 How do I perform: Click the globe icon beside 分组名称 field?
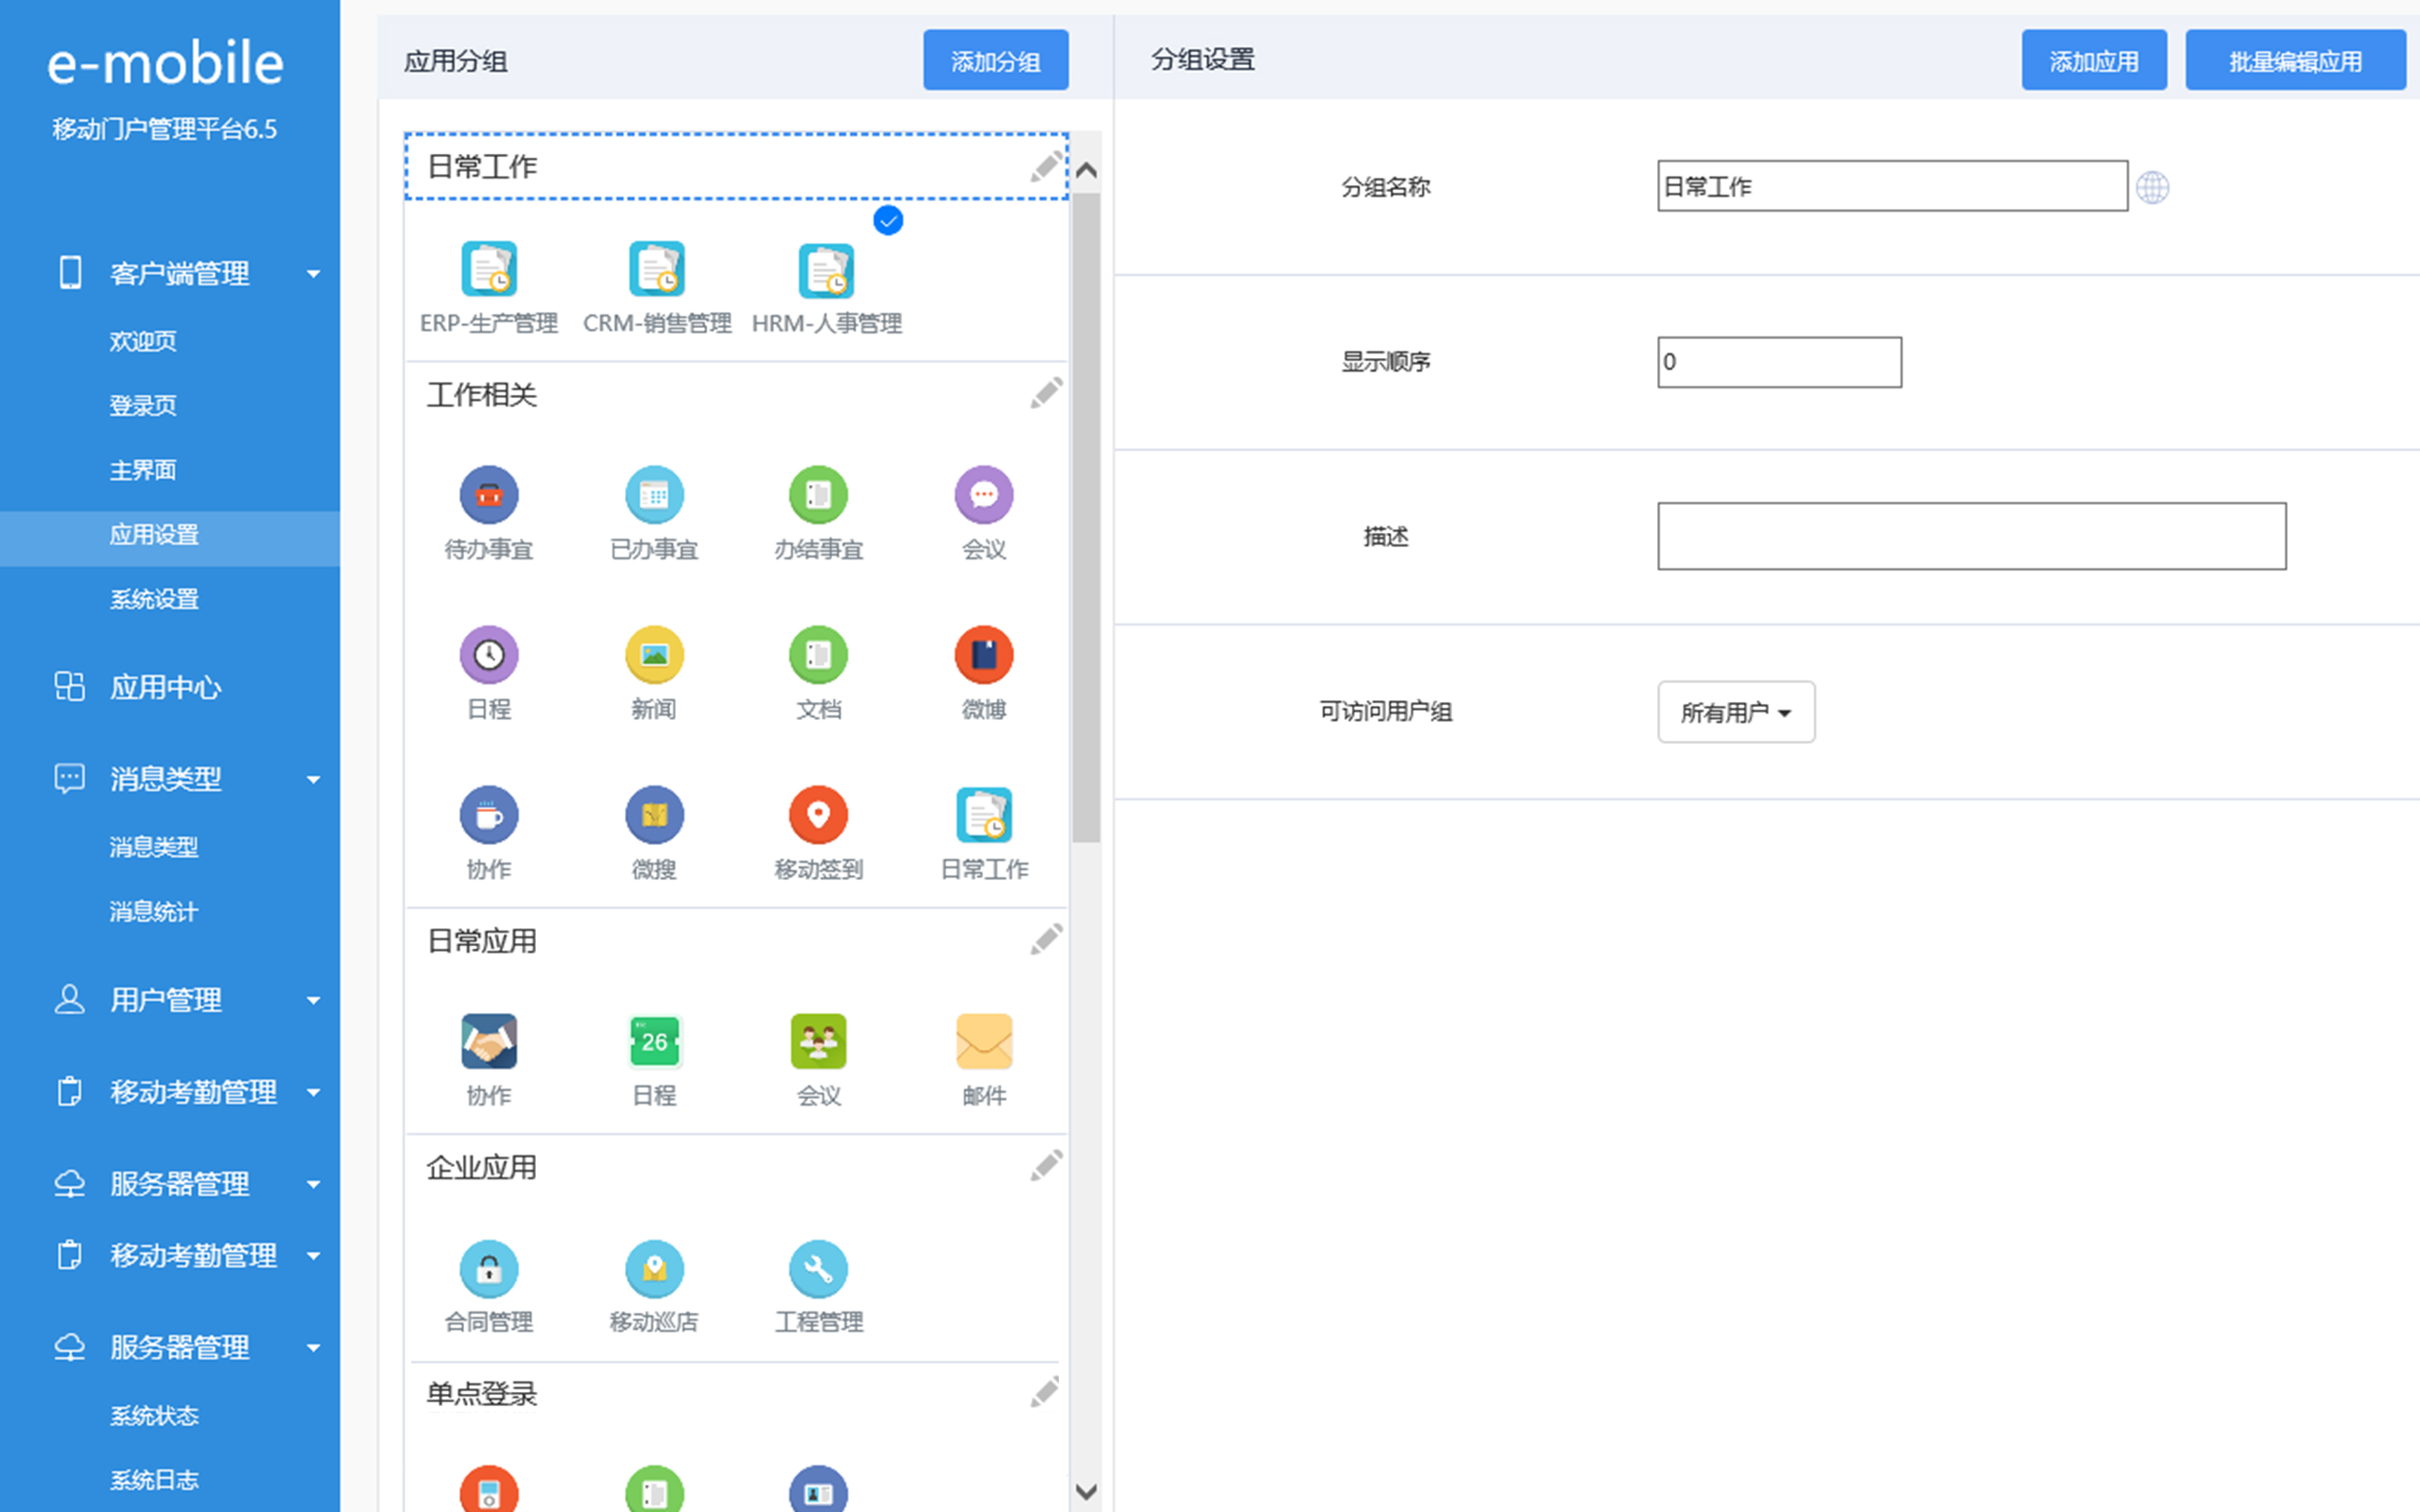click(x=2152, y=187)
